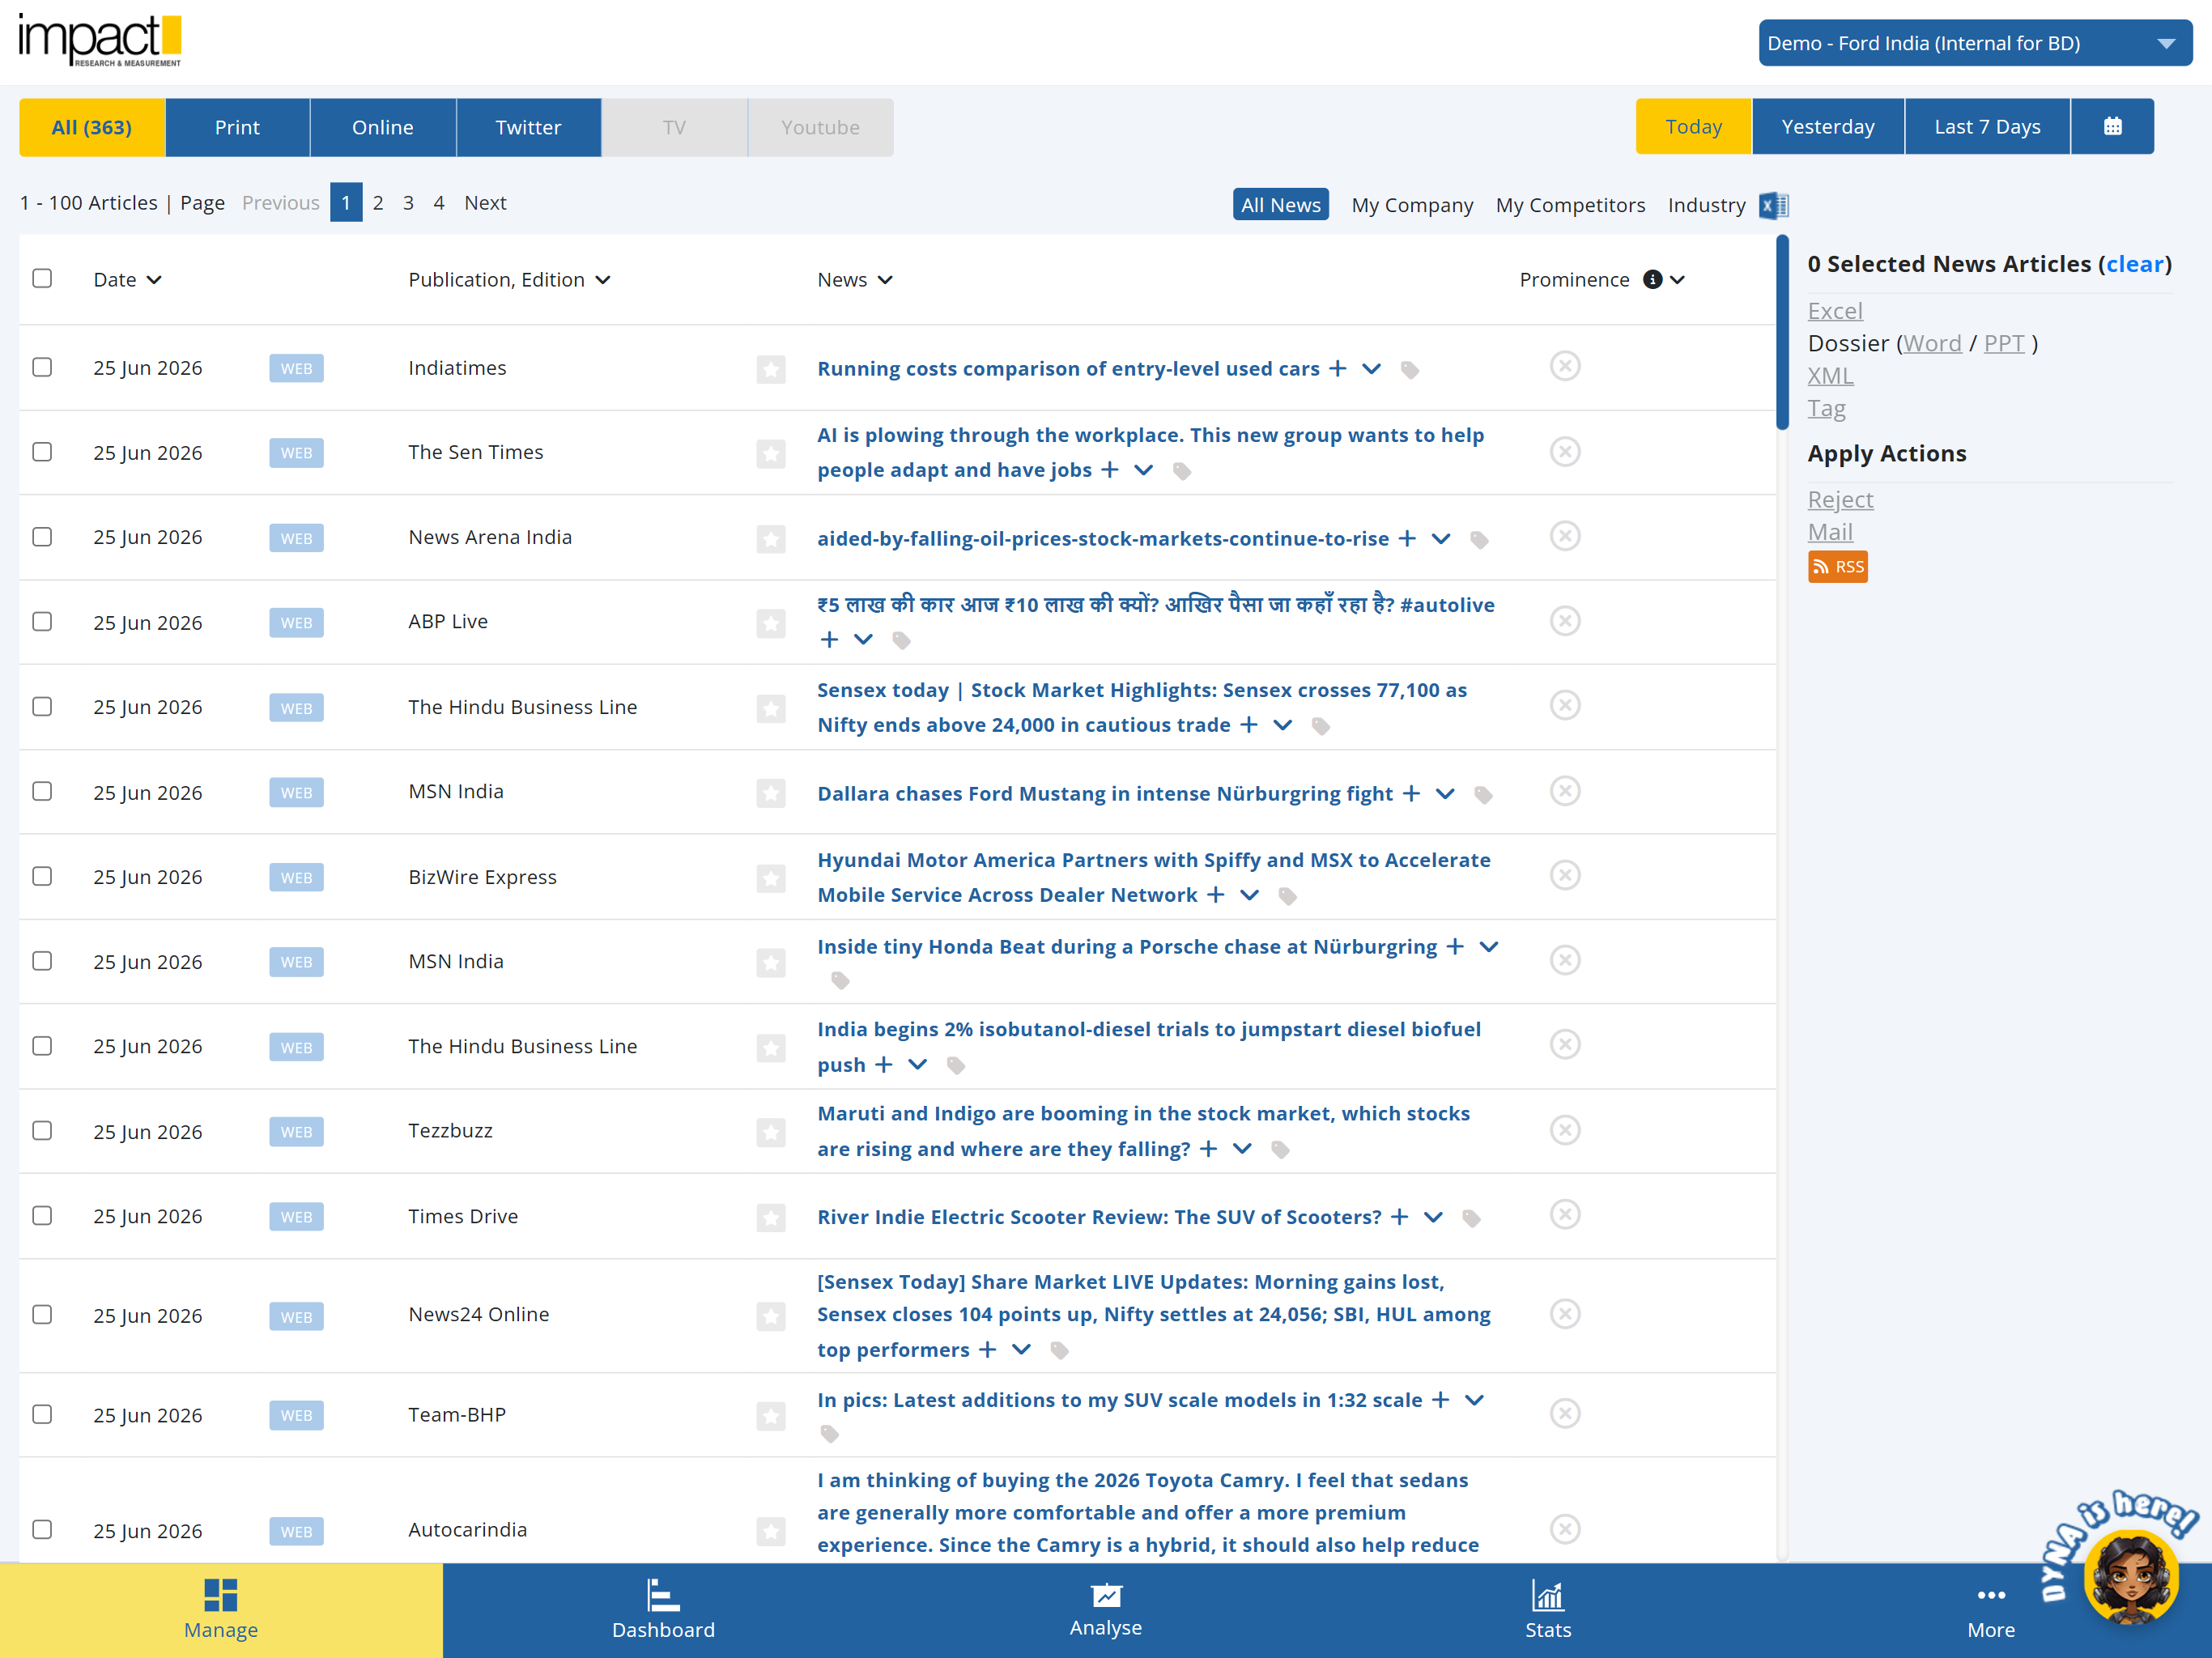Open Stats from bottom navigation
The width and height of the screenshot is (2212, 1658).
click(1548, 1610)
